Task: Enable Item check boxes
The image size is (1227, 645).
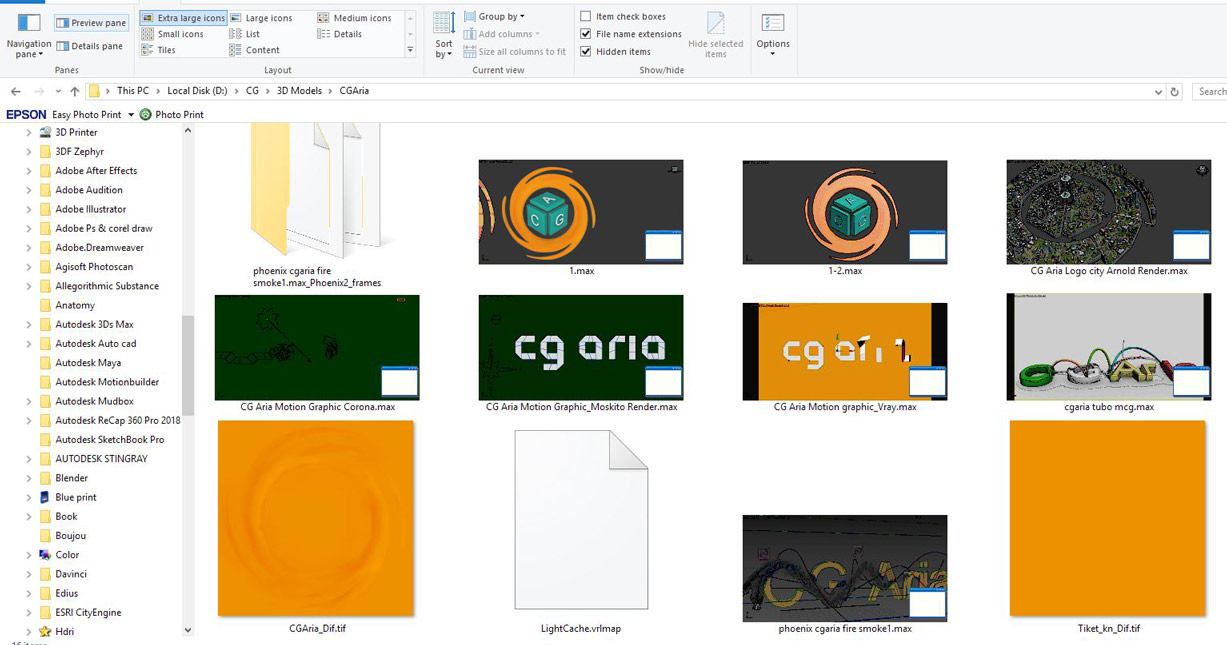Action: (585, 16)
